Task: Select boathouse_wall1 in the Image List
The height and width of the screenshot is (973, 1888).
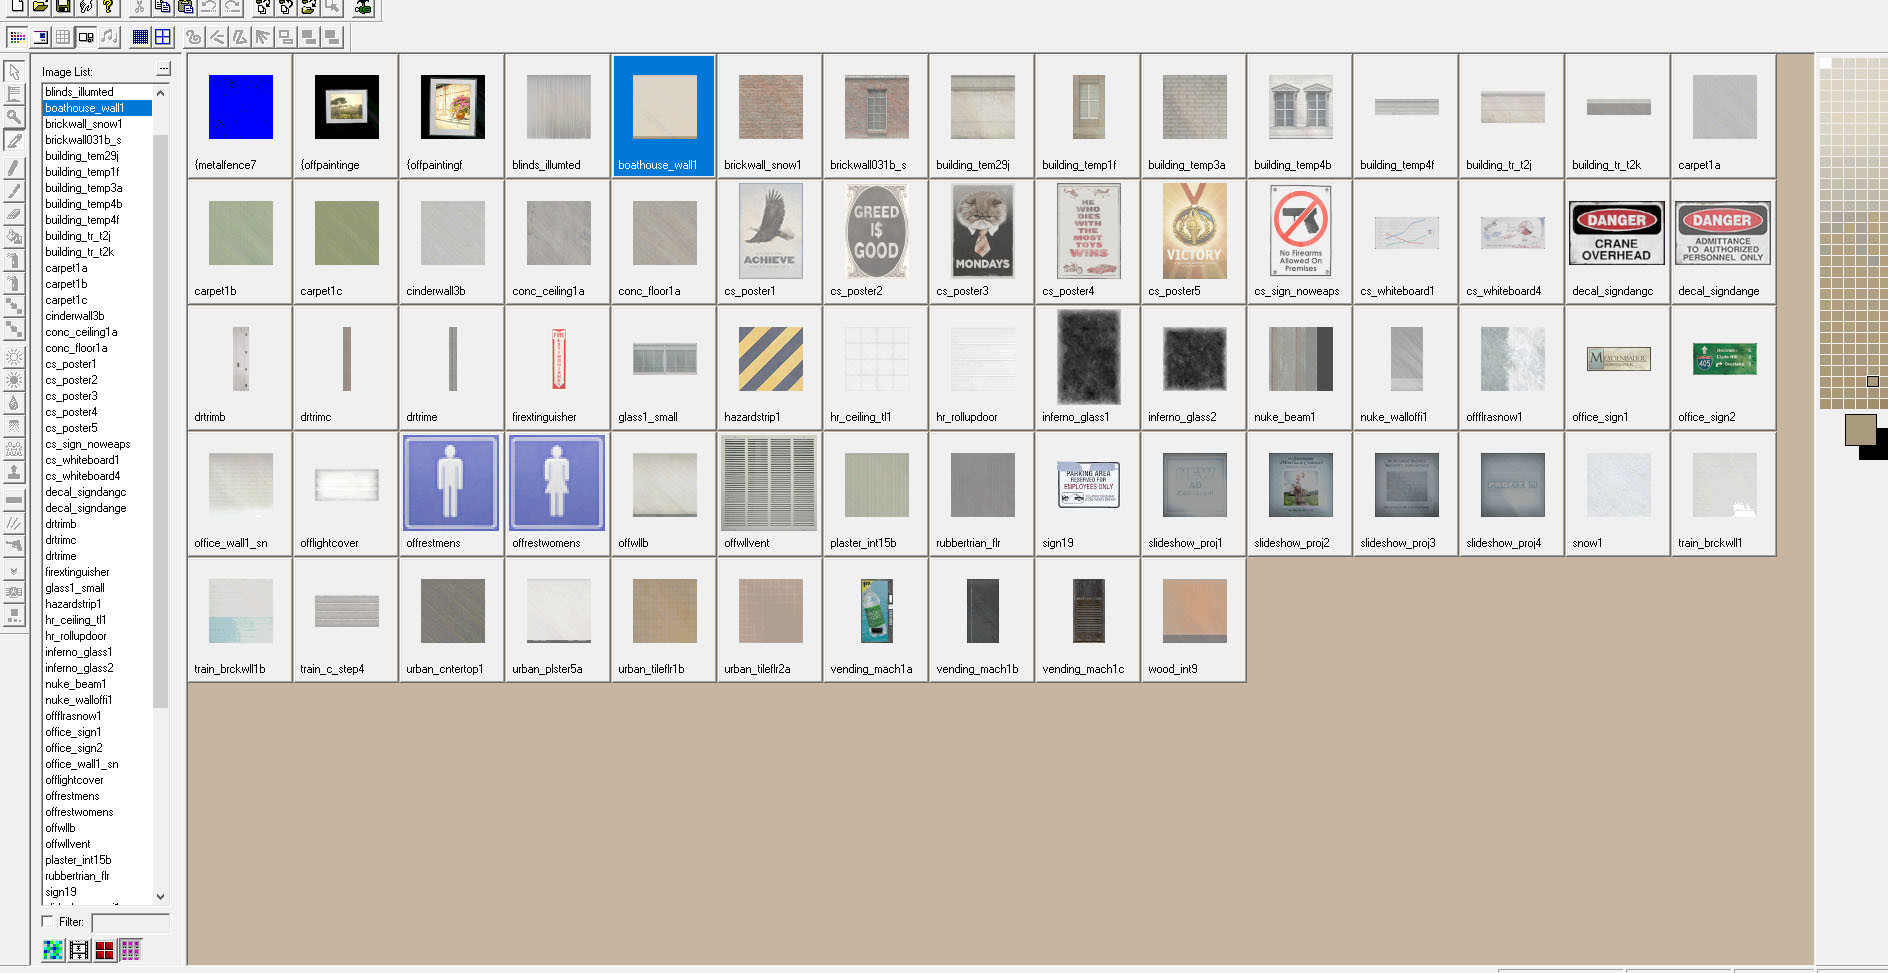Action: coord(95,108)
